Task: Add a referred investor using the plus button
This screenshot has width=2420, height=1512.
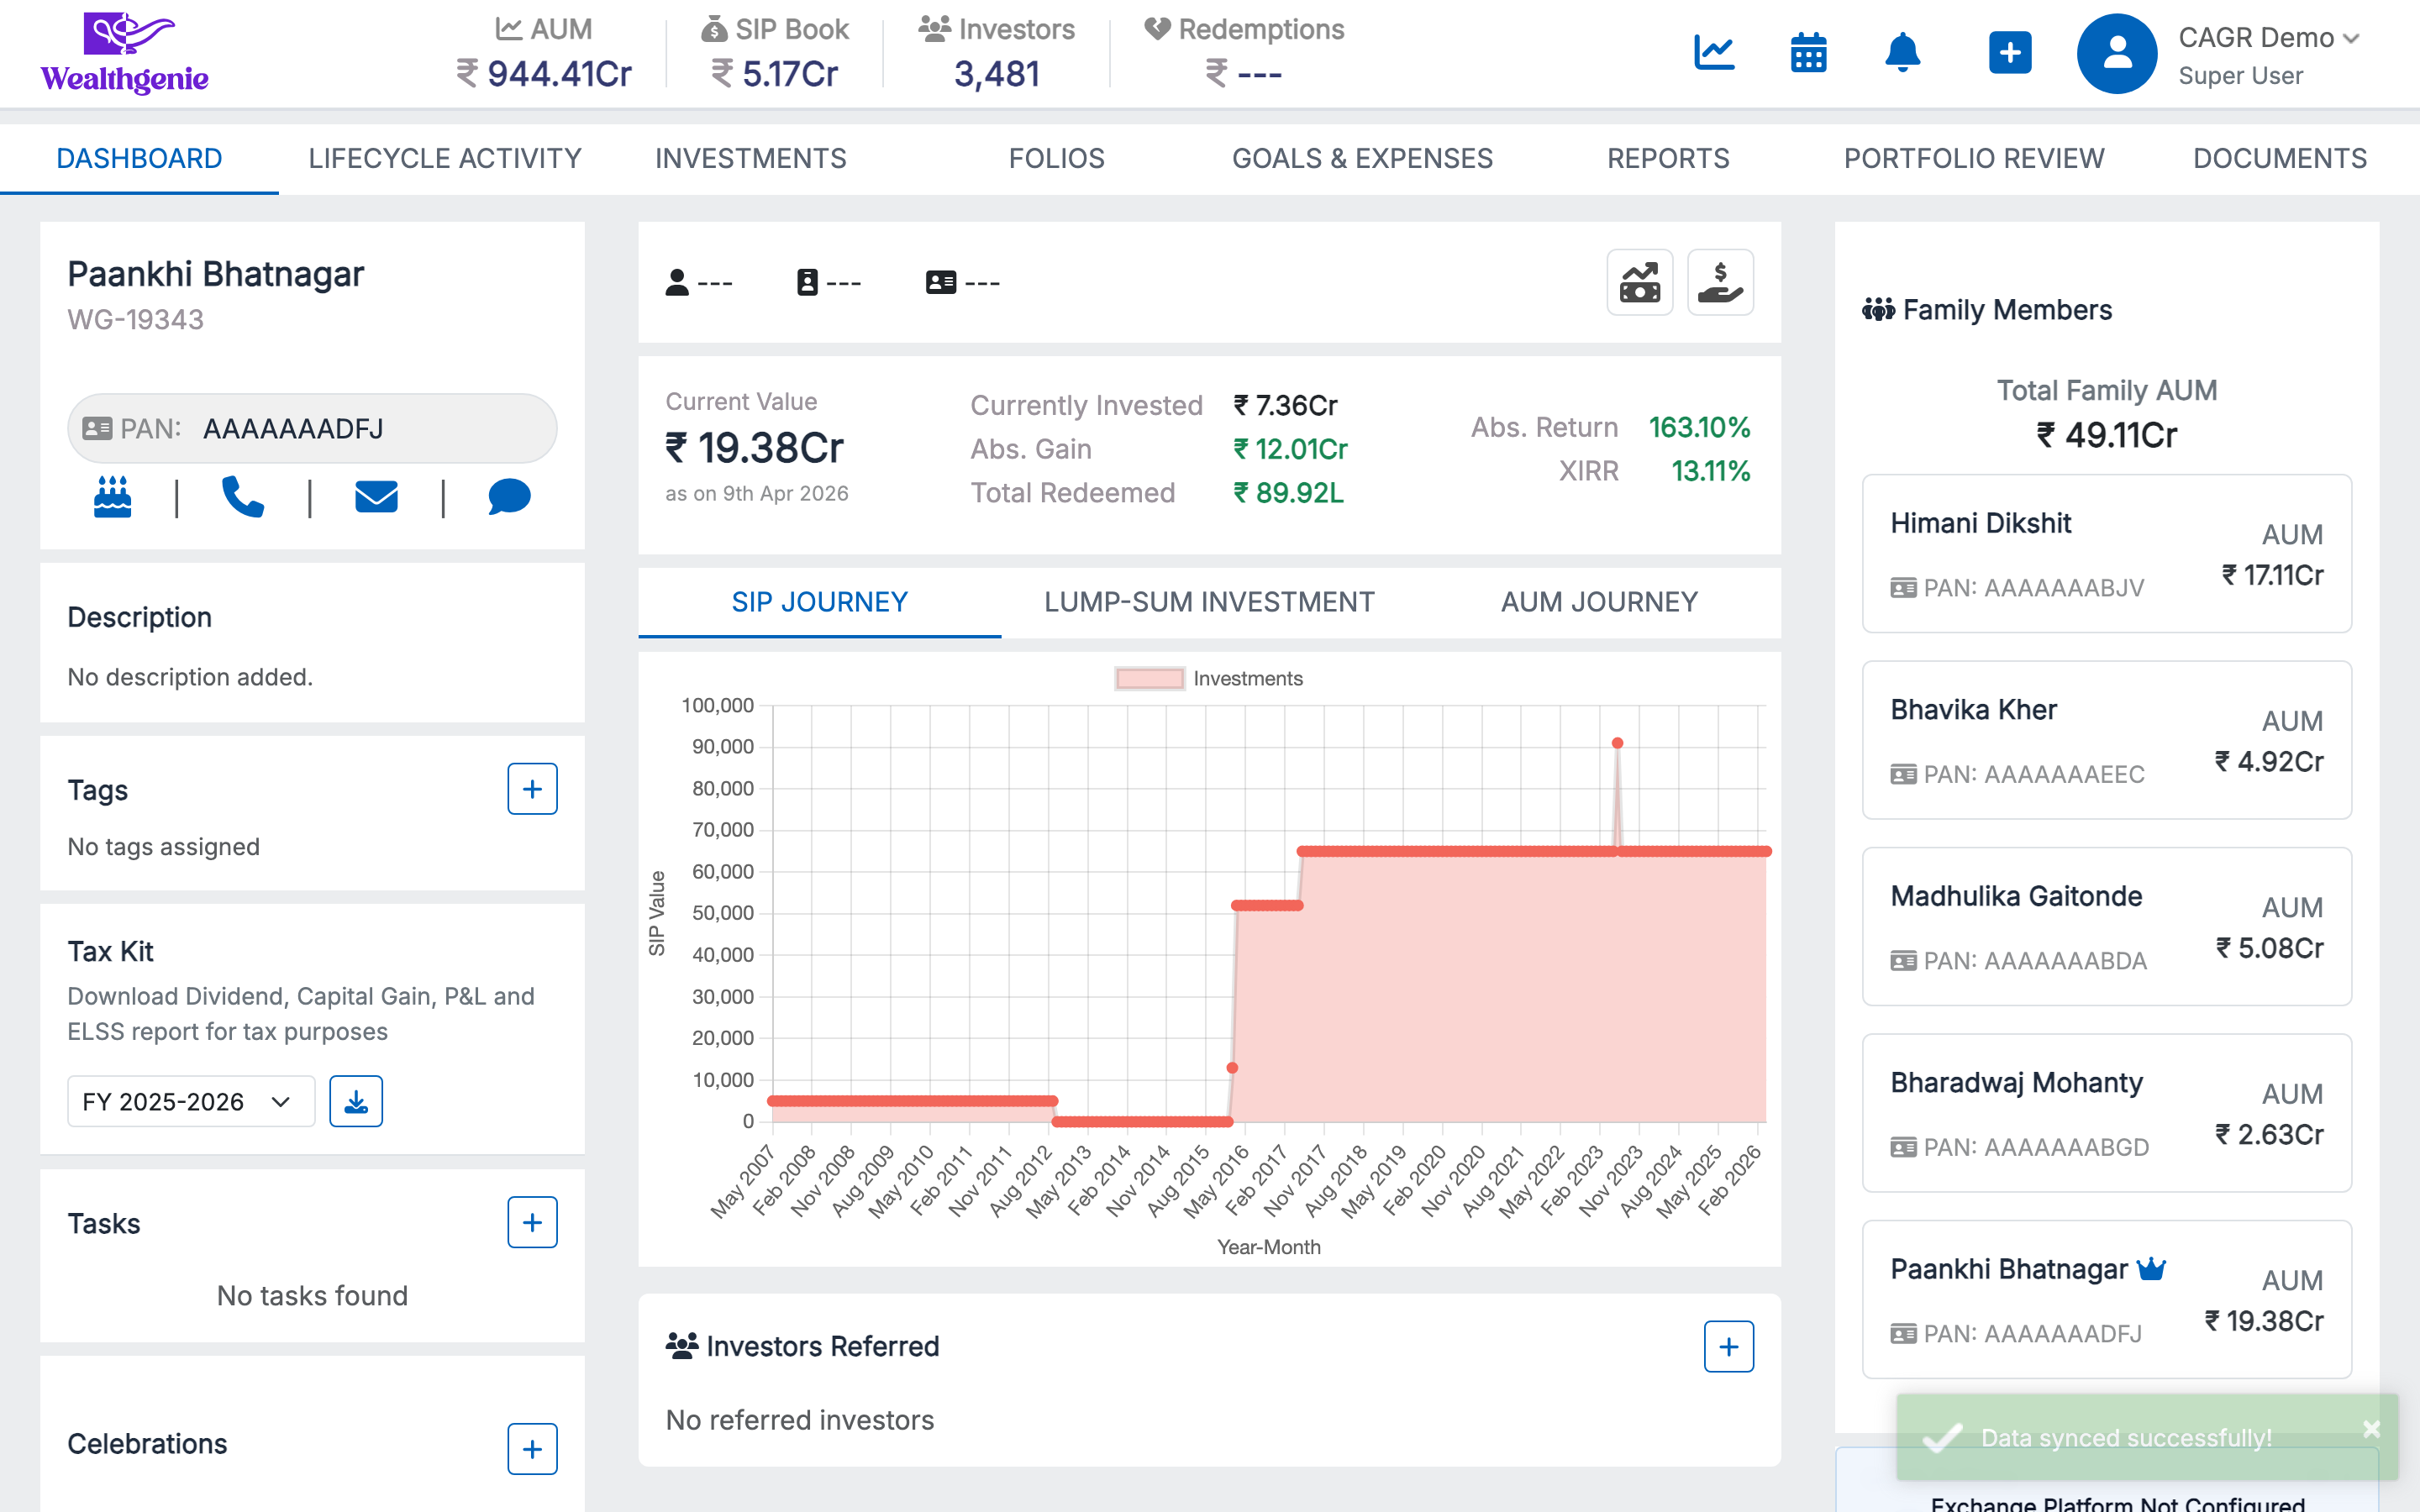Action: 1729,1346
